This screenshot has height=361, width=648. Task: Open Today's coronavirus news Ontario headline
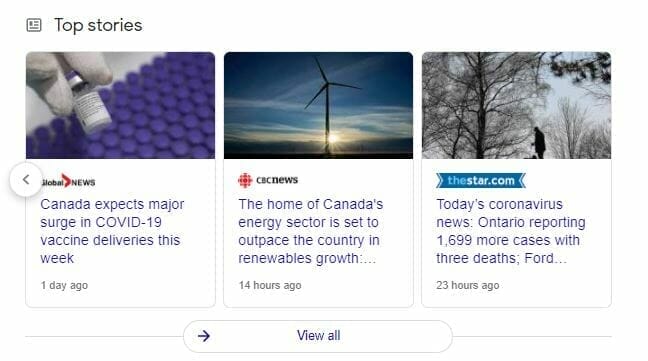click(x=511, y=231)
